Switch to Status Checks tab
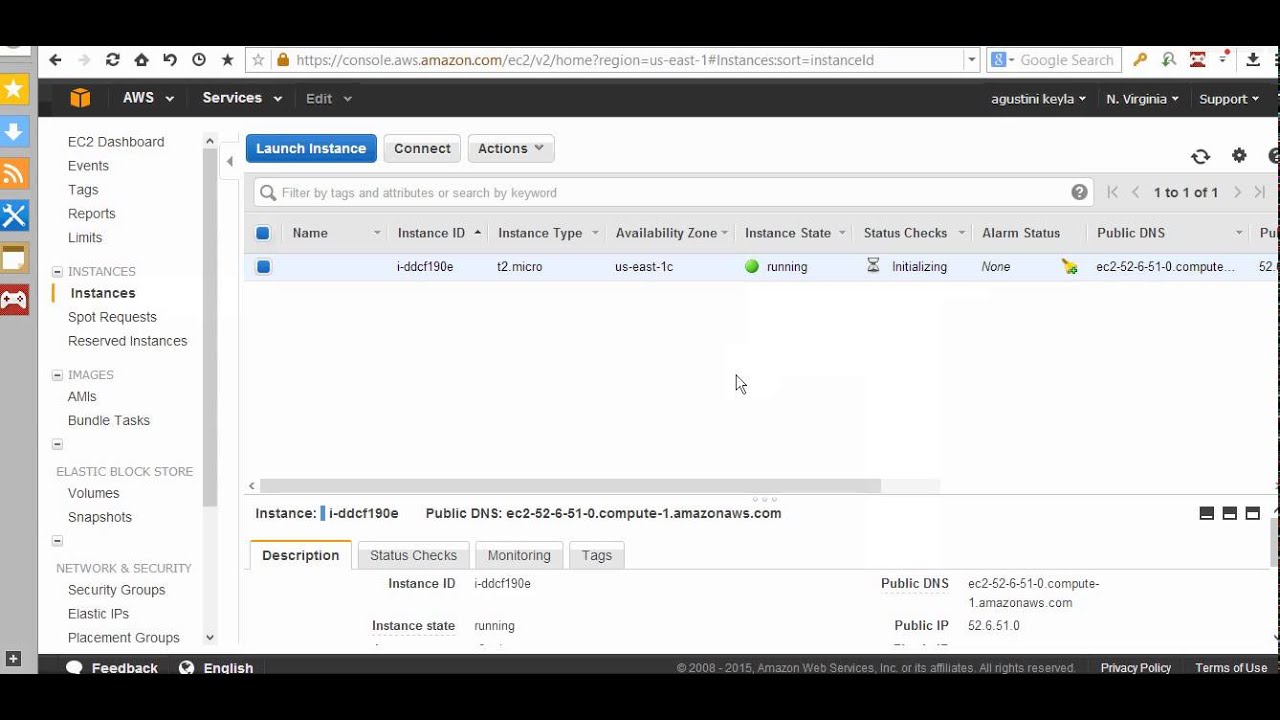This screenshot has height=720, width=1280. 413,555
